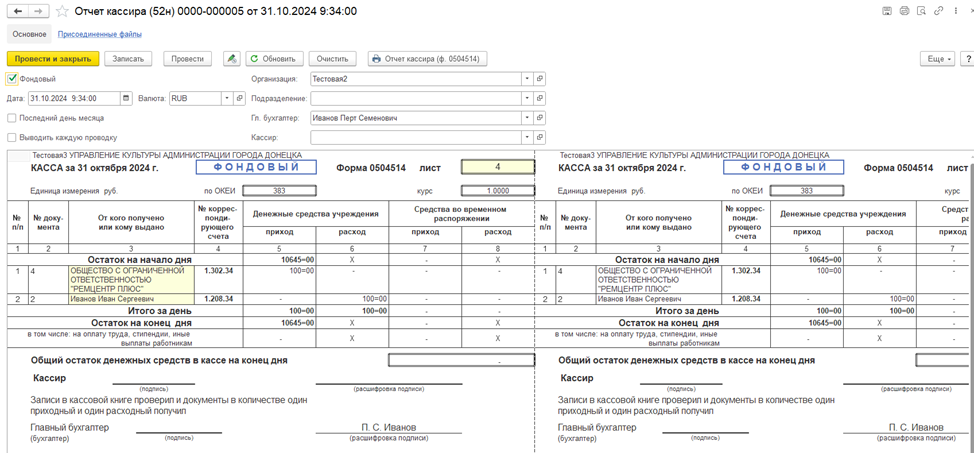The height and width of the screenshot is (453, 974).
Task: Click the Провести button
Action: pyautogui.click(x=188, y=58)
